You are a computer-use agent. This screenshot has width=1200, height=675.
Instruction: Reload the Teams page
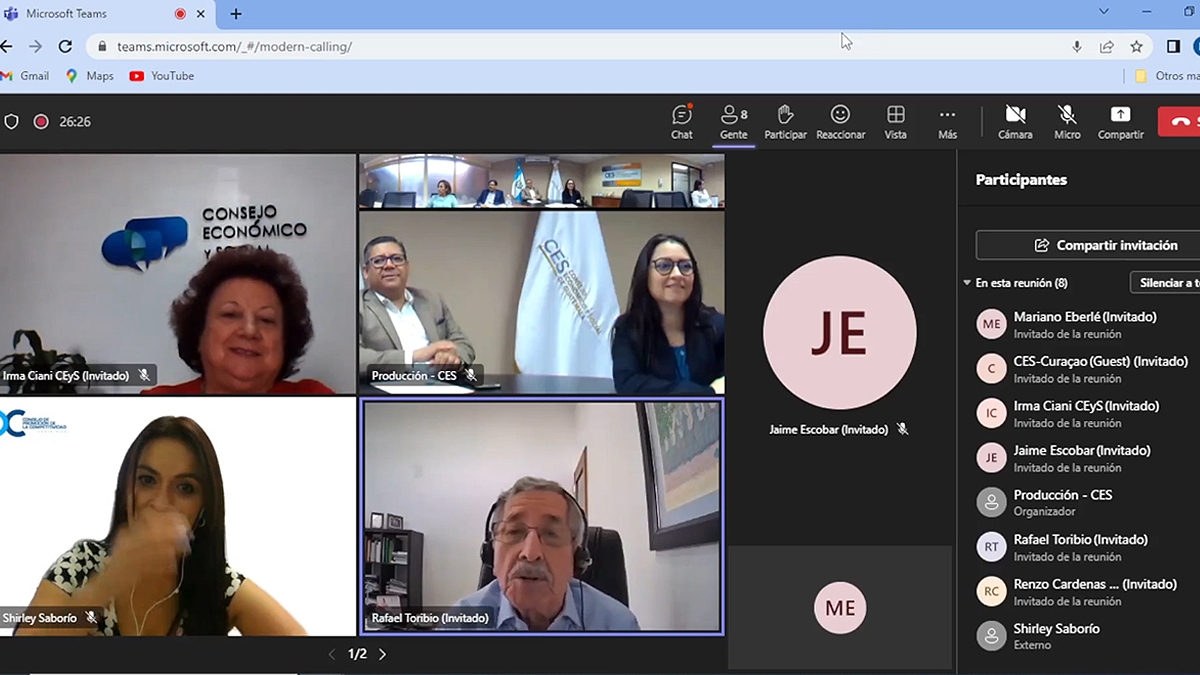tap(65, 46)
